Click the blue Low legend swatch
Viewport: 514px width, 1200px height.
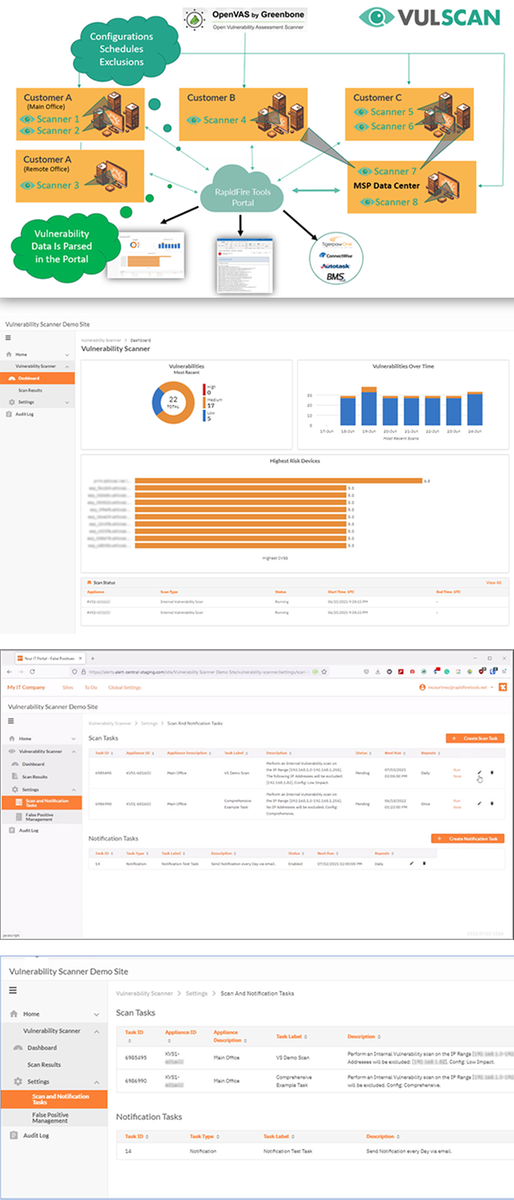coord(204,416)
